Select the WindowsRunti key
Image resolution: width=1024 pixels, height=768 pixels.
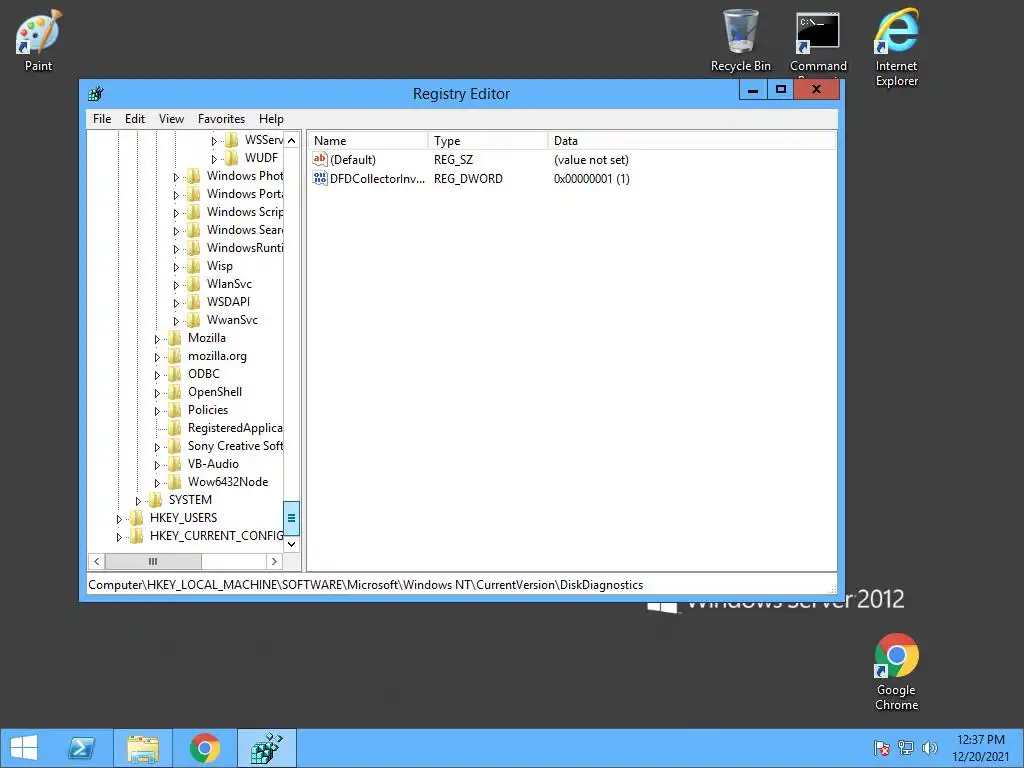click(245, 248)
